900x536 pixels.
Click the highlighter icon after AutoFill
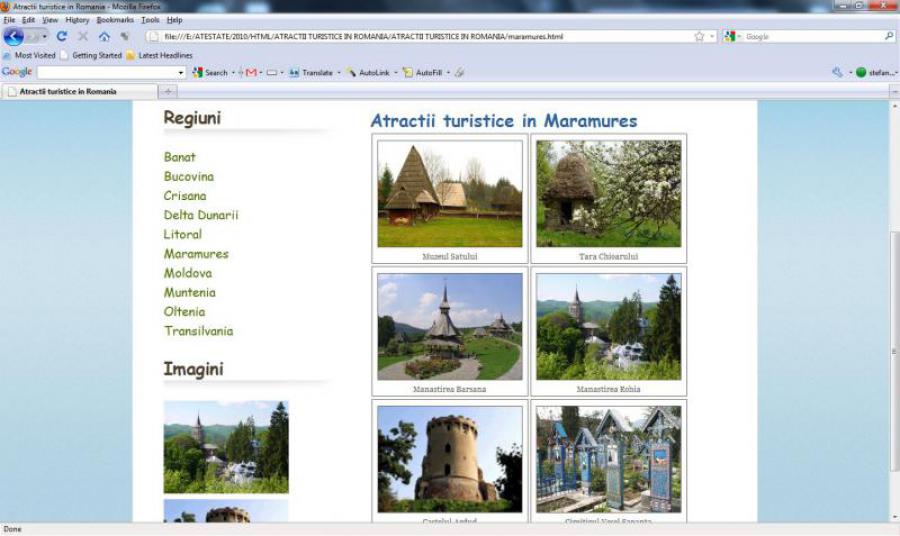459,72
